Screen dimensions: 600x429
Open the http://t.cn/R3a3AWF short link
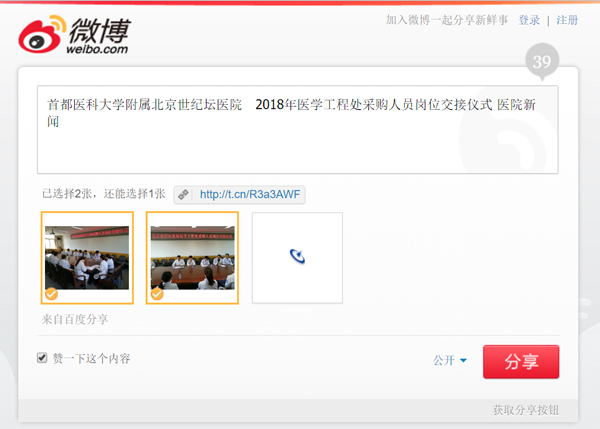[250, 194]
